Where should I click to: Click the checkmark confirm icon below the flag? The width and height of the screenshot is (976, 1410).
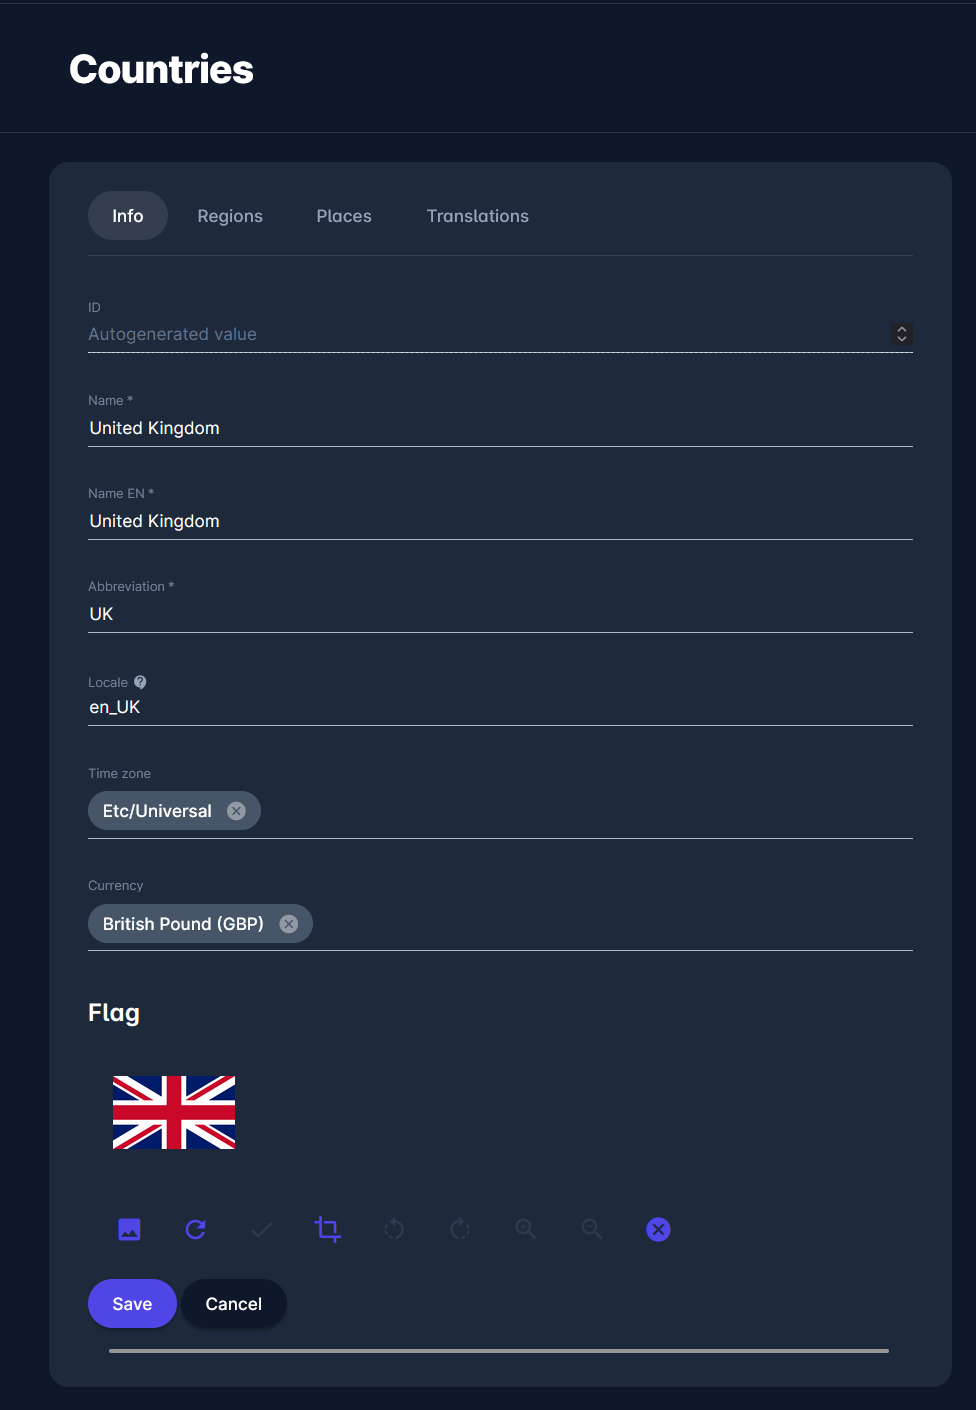point(262,1229)
